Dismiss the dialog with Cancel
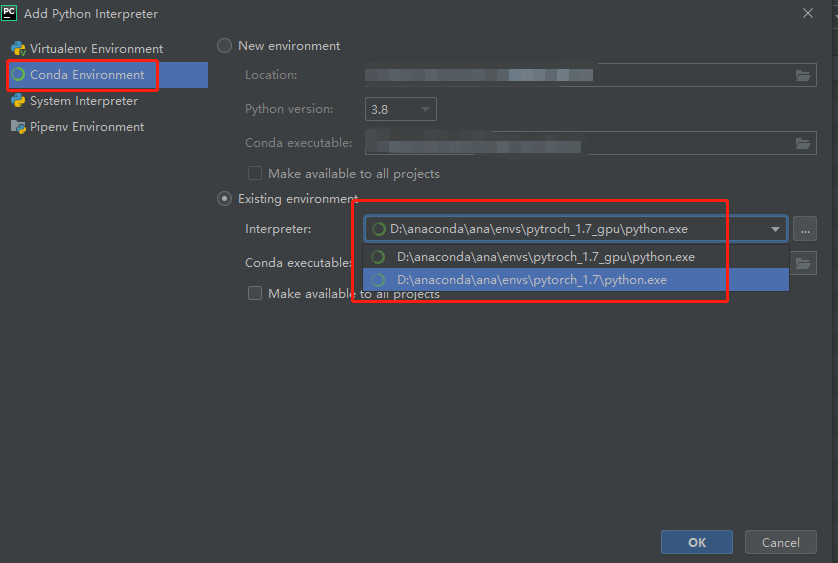Image resolution: width=838 pixels, height=563 pixels. (x=781, y=542)
